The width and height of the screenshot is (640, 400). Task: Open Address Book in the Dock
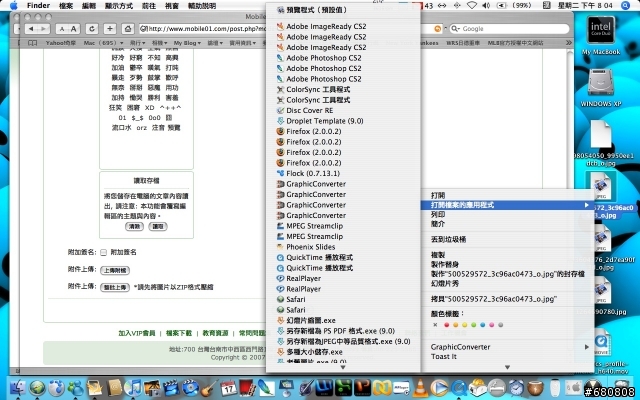point(114,387)
